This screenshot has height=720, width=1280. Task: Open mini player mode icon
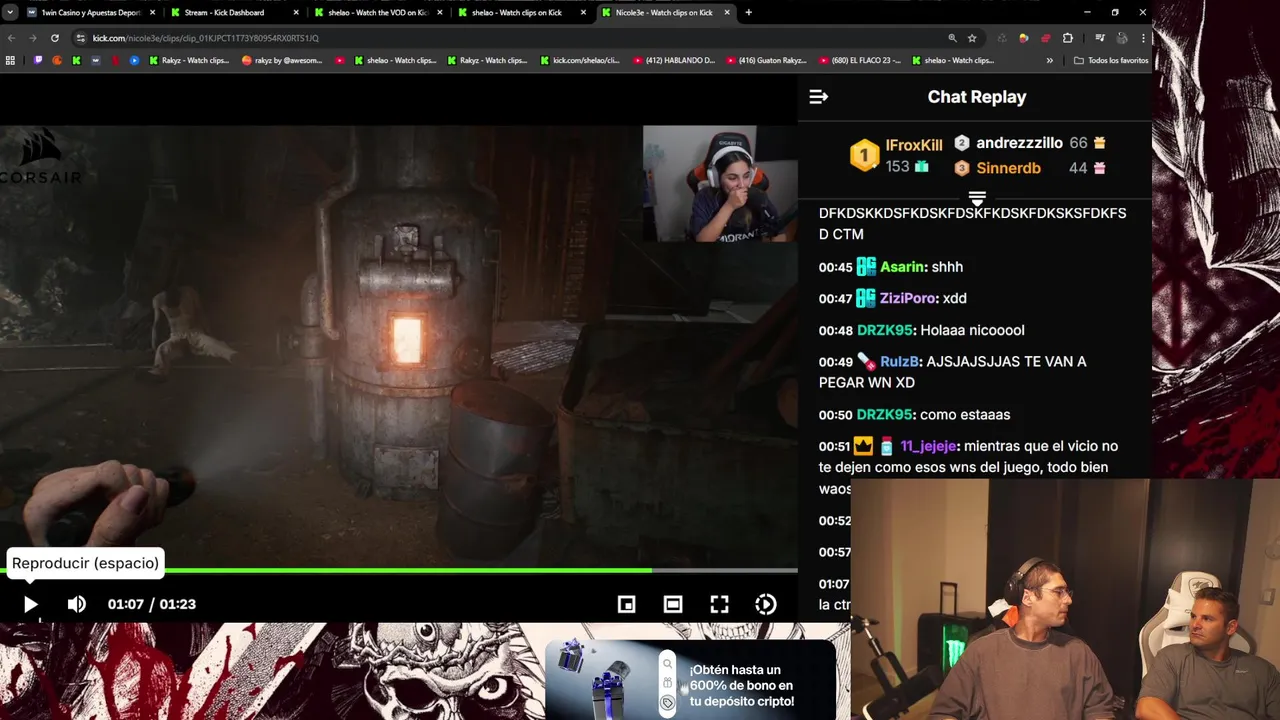coord(626,604)
